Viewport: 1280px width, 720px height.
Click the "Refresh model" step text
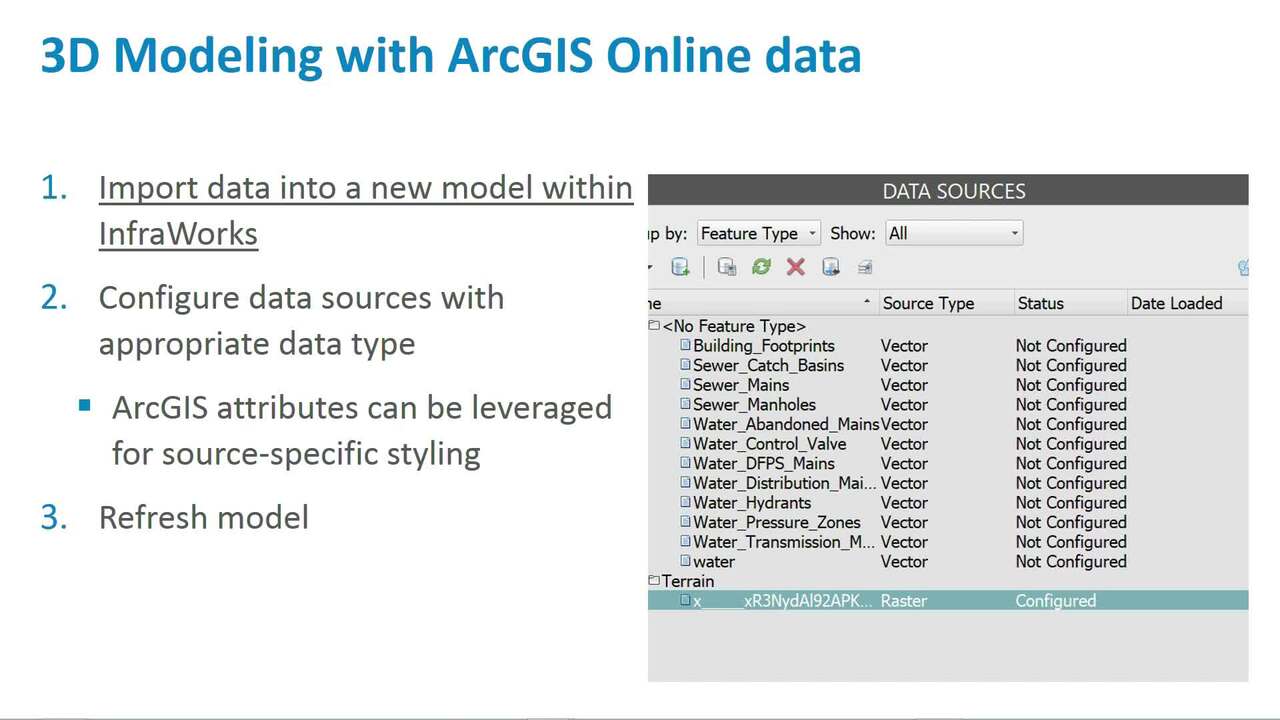click(x=204, y=517)
